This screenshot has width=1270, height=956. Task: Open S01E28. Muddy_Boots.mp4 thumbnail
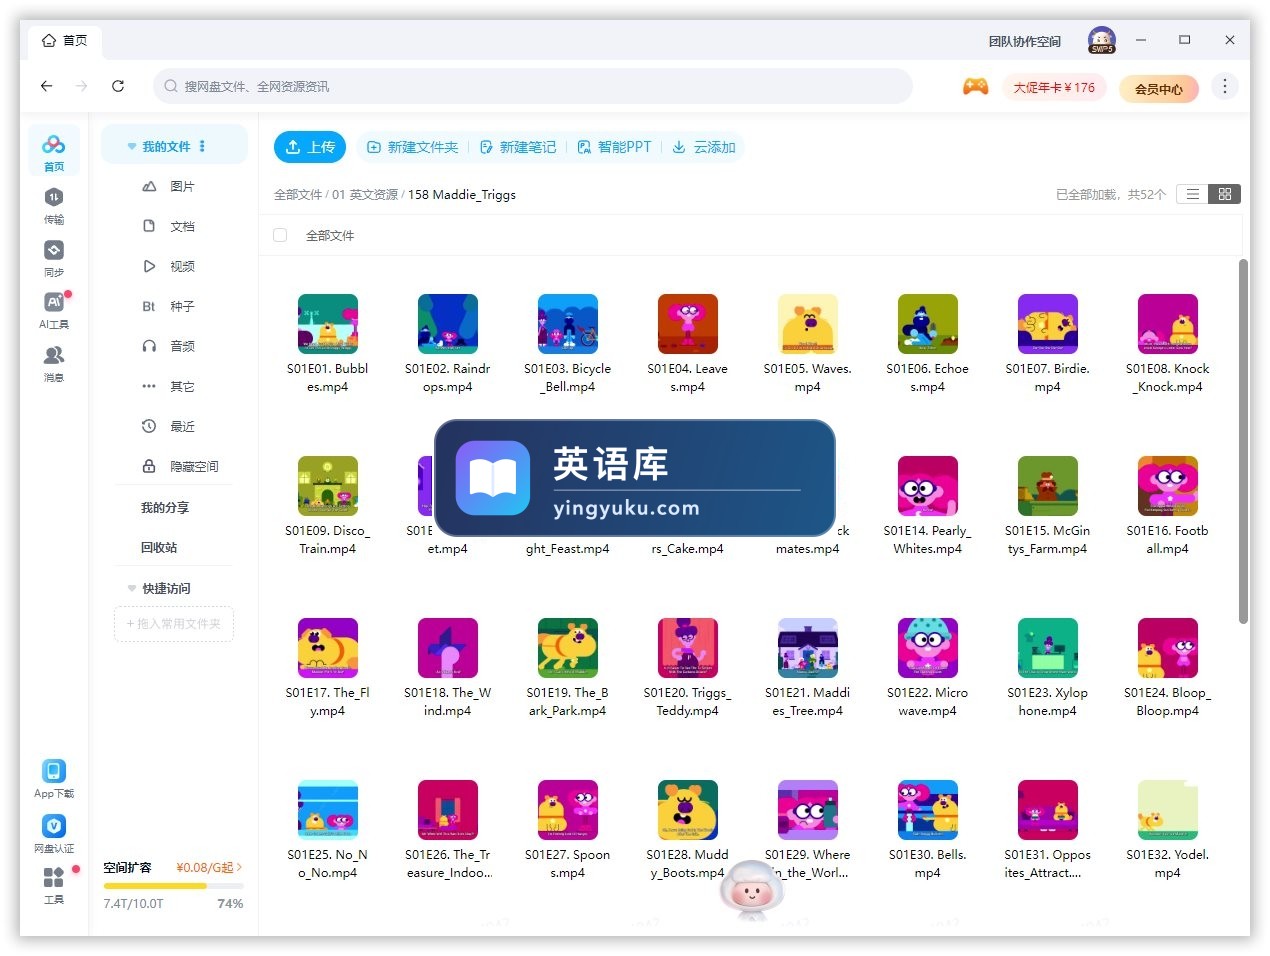point(688,810)
